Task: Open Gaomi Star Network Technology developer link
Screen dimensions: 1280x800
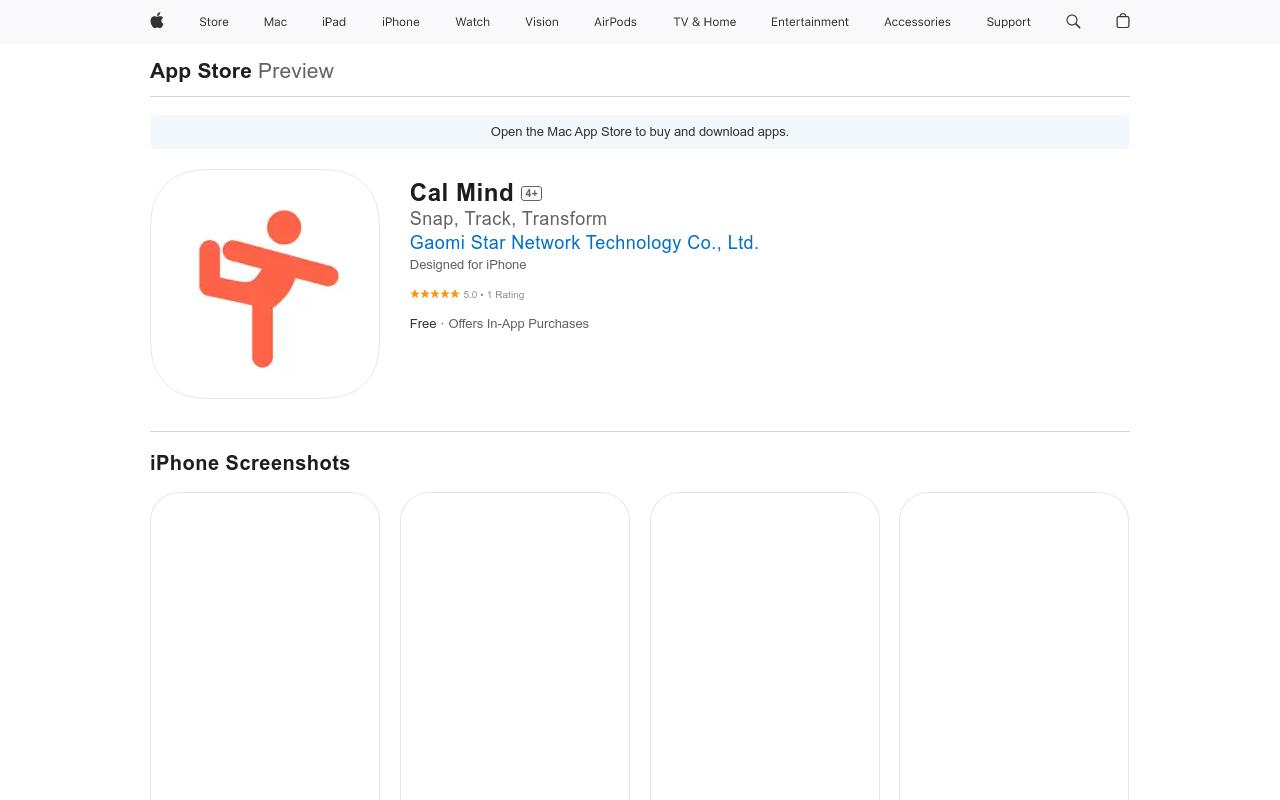Action: click(584, 243)
